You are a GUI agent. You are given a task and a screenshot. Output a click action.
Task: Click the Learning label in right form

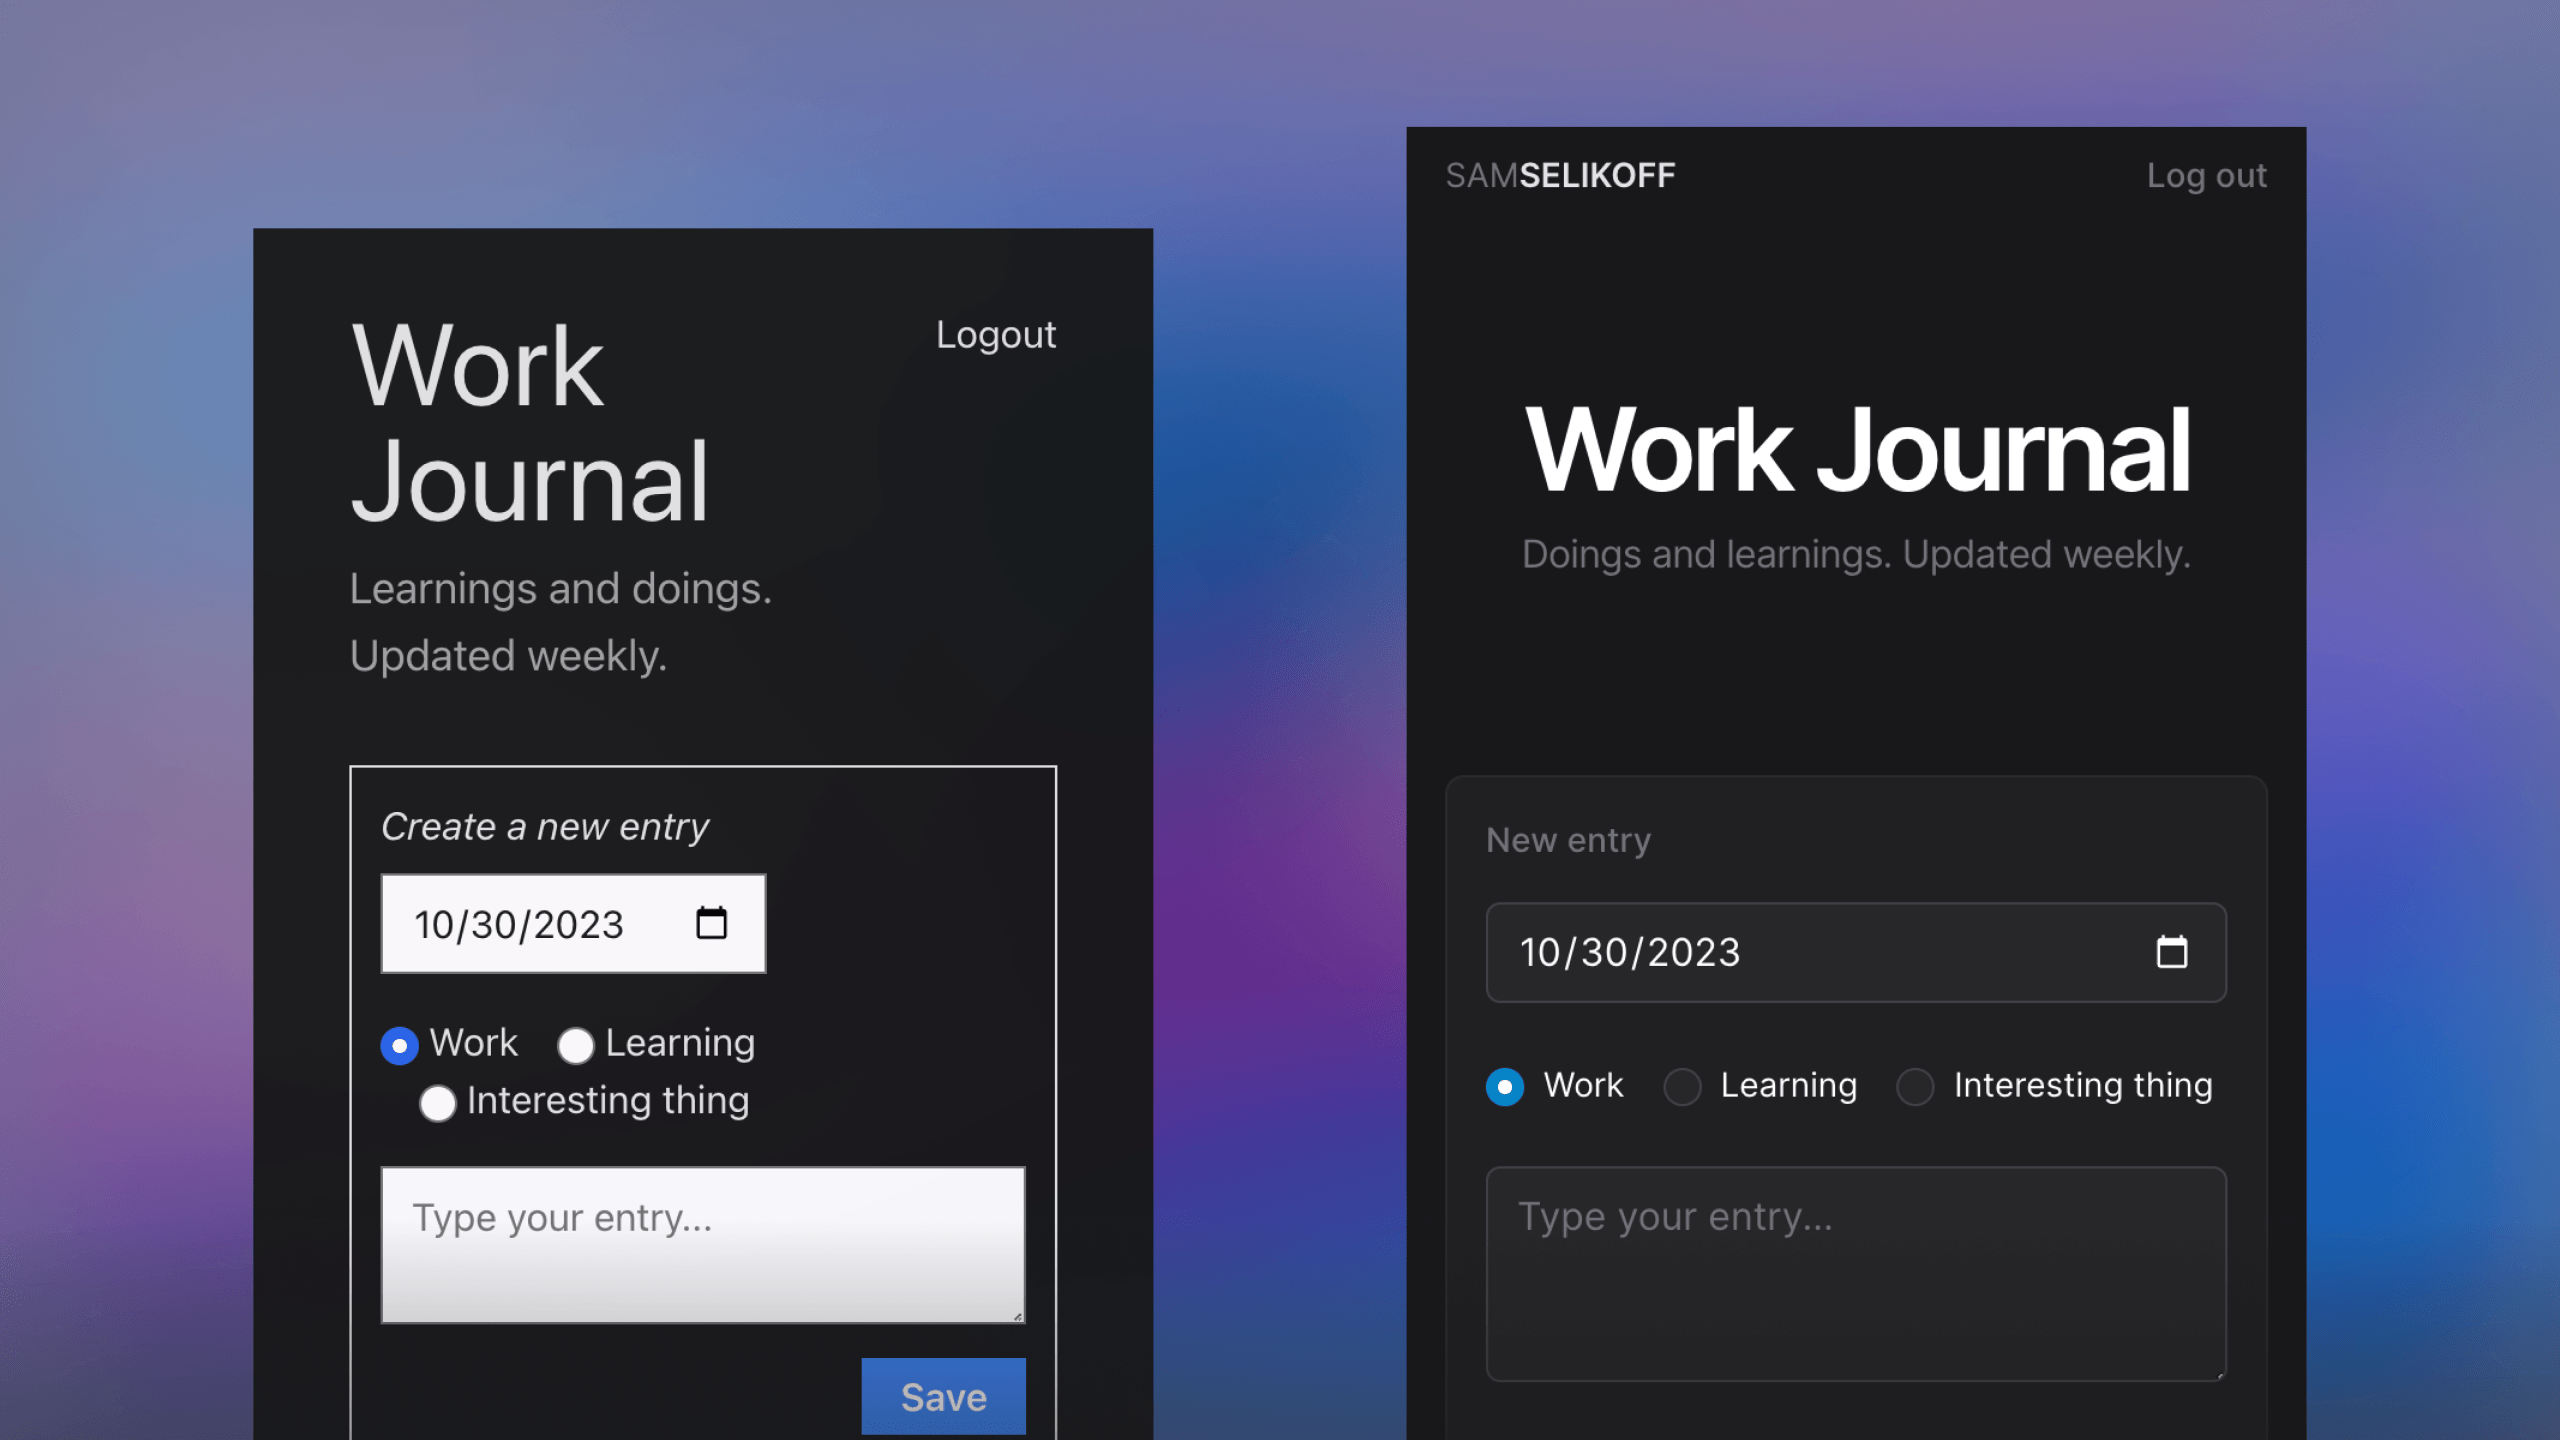point(1788,1086)
